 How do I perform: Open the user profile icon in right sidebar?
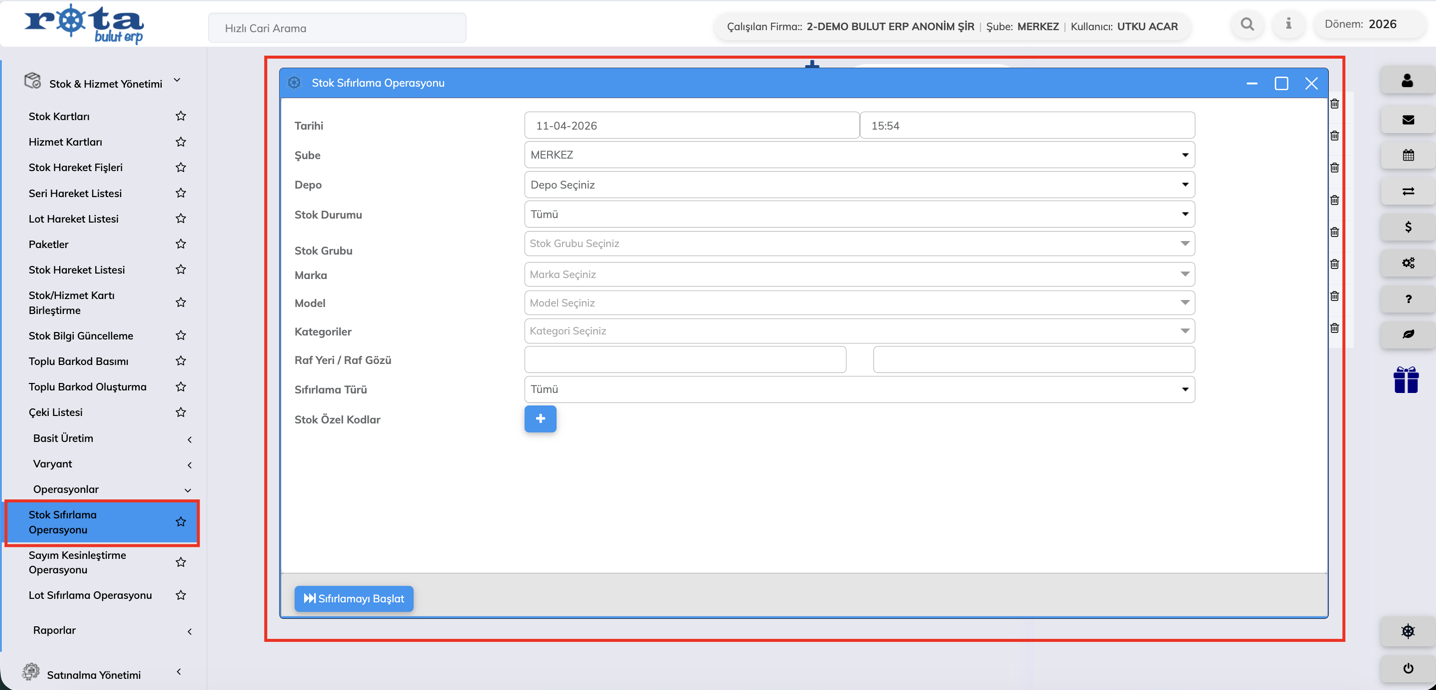click(x=1407, y=81)
